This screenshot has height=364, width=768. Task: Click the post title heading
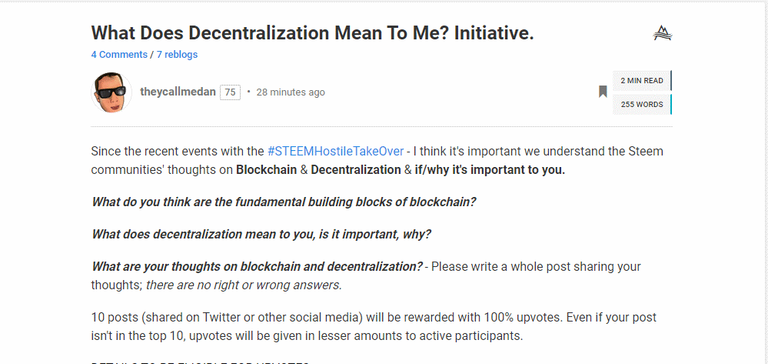[x=312, y=33]
